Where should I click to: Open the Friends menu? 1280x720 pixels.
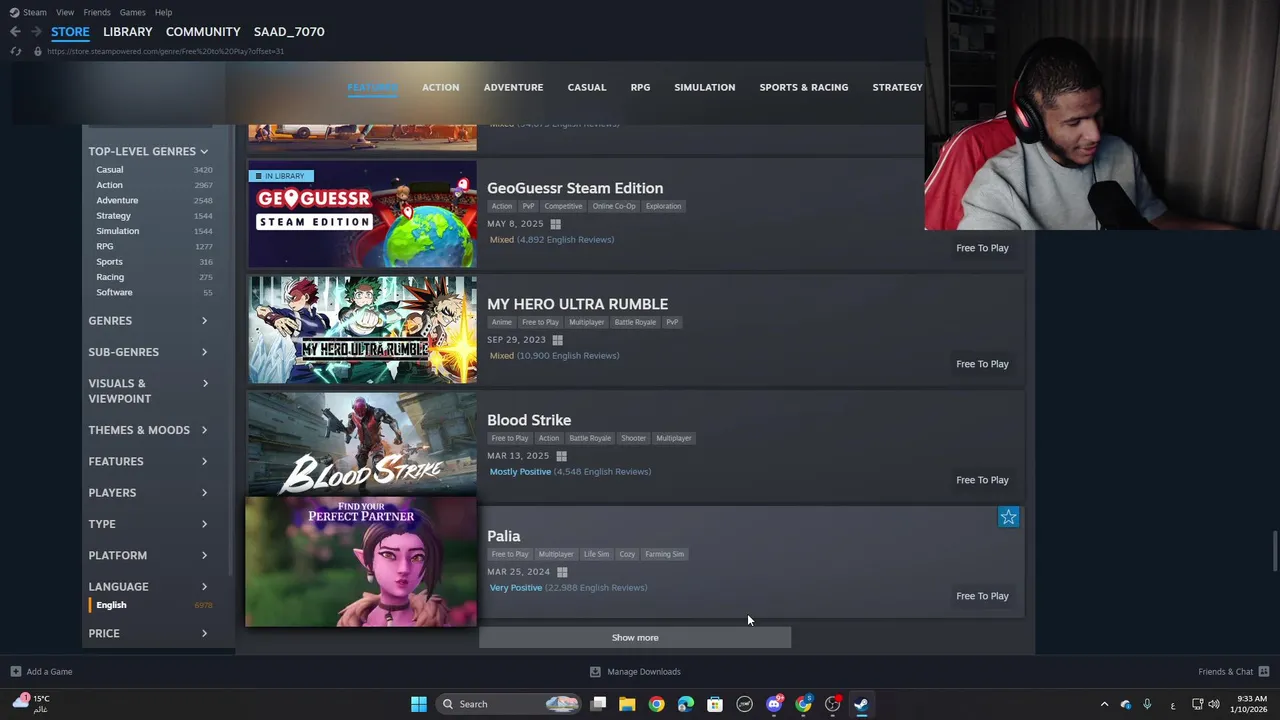tap(97, 12)
